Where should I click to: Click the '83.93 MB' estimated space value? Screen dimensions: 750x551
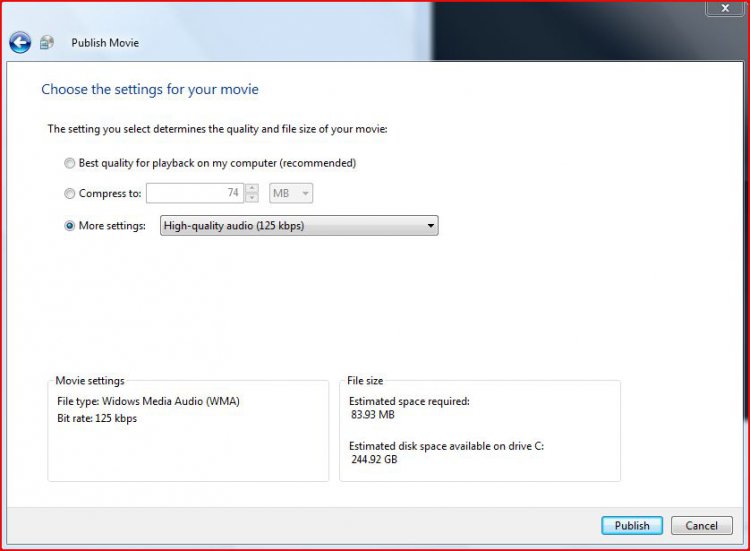(x=373, y=415)
